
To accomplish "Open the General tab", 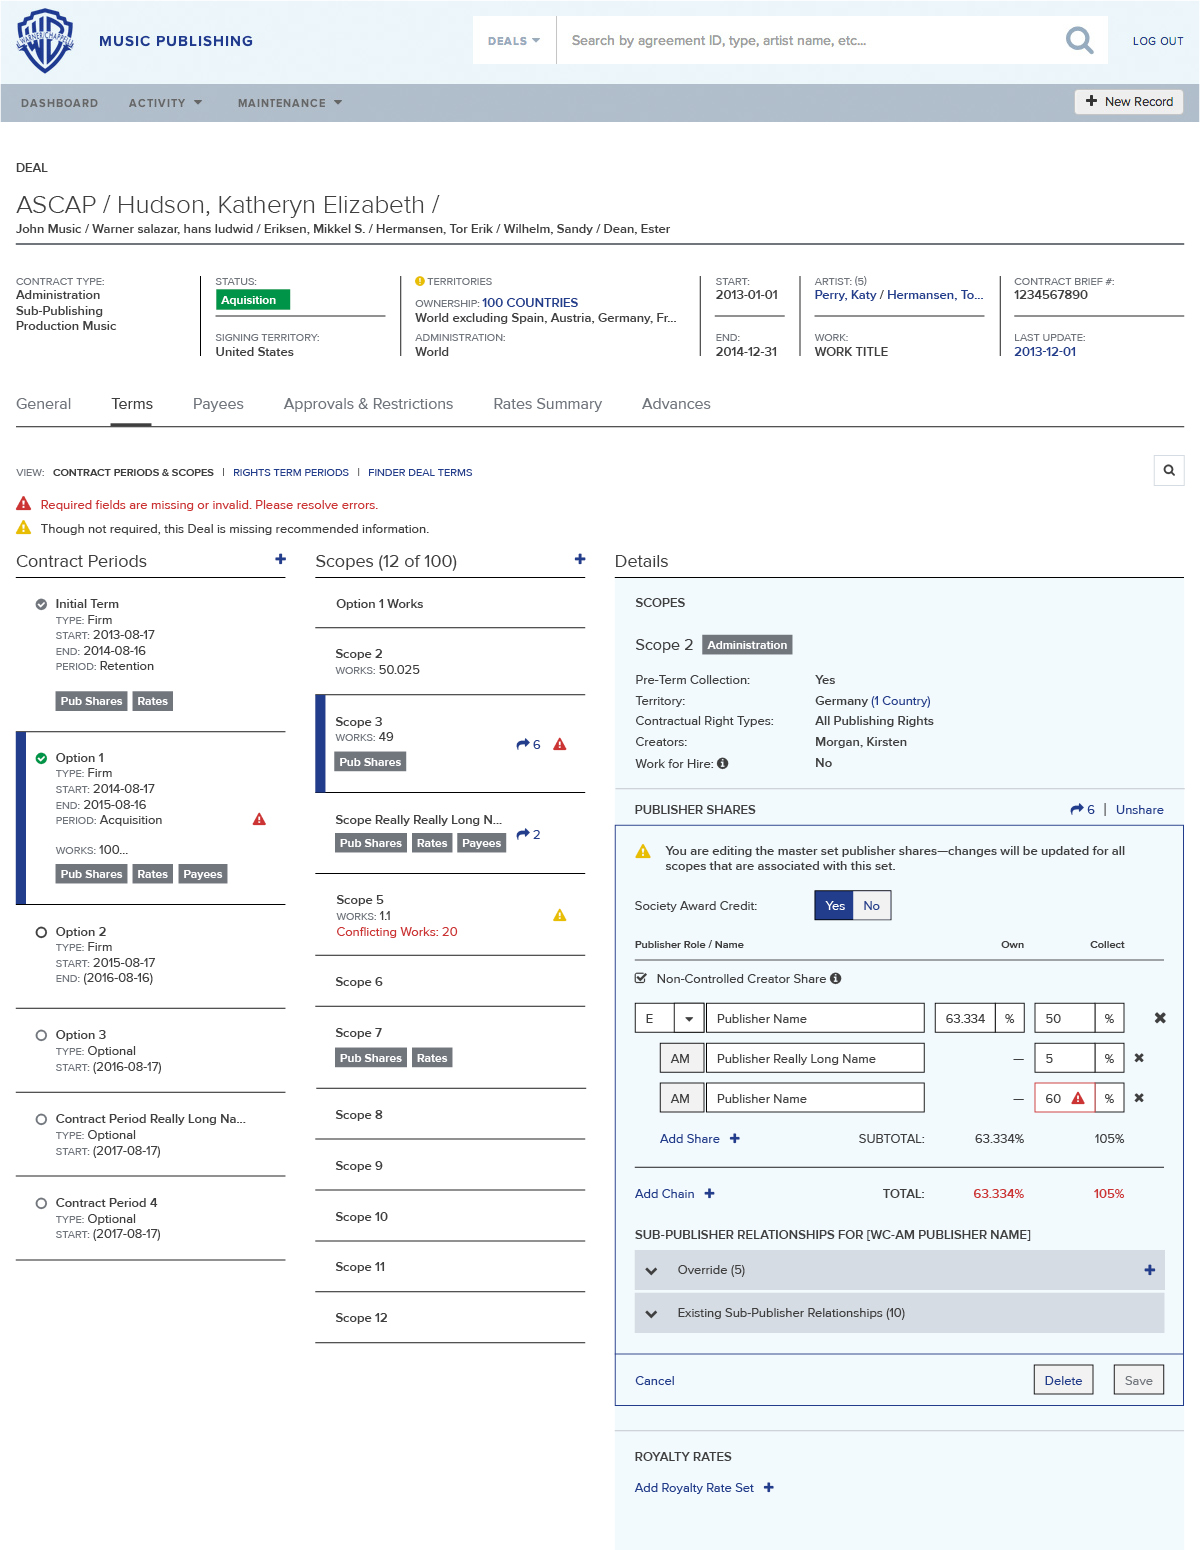I will coord(44,404).
